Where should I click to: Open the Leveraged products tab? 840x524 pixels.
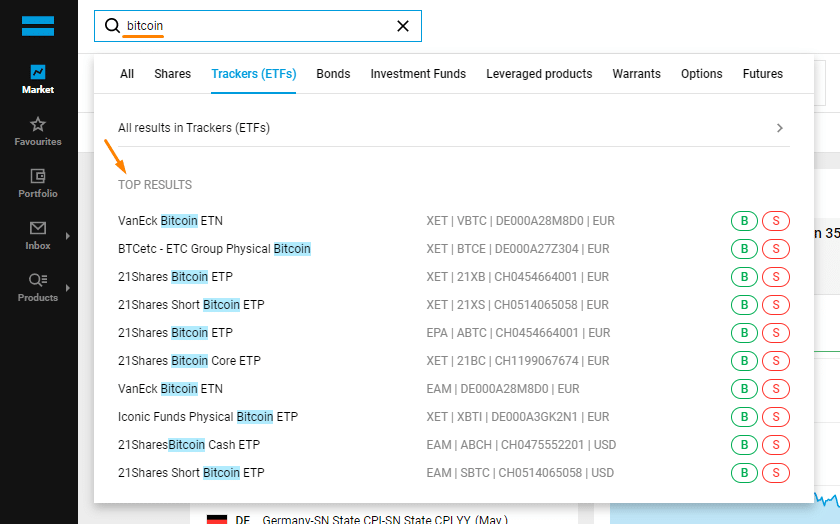(539, 74)
